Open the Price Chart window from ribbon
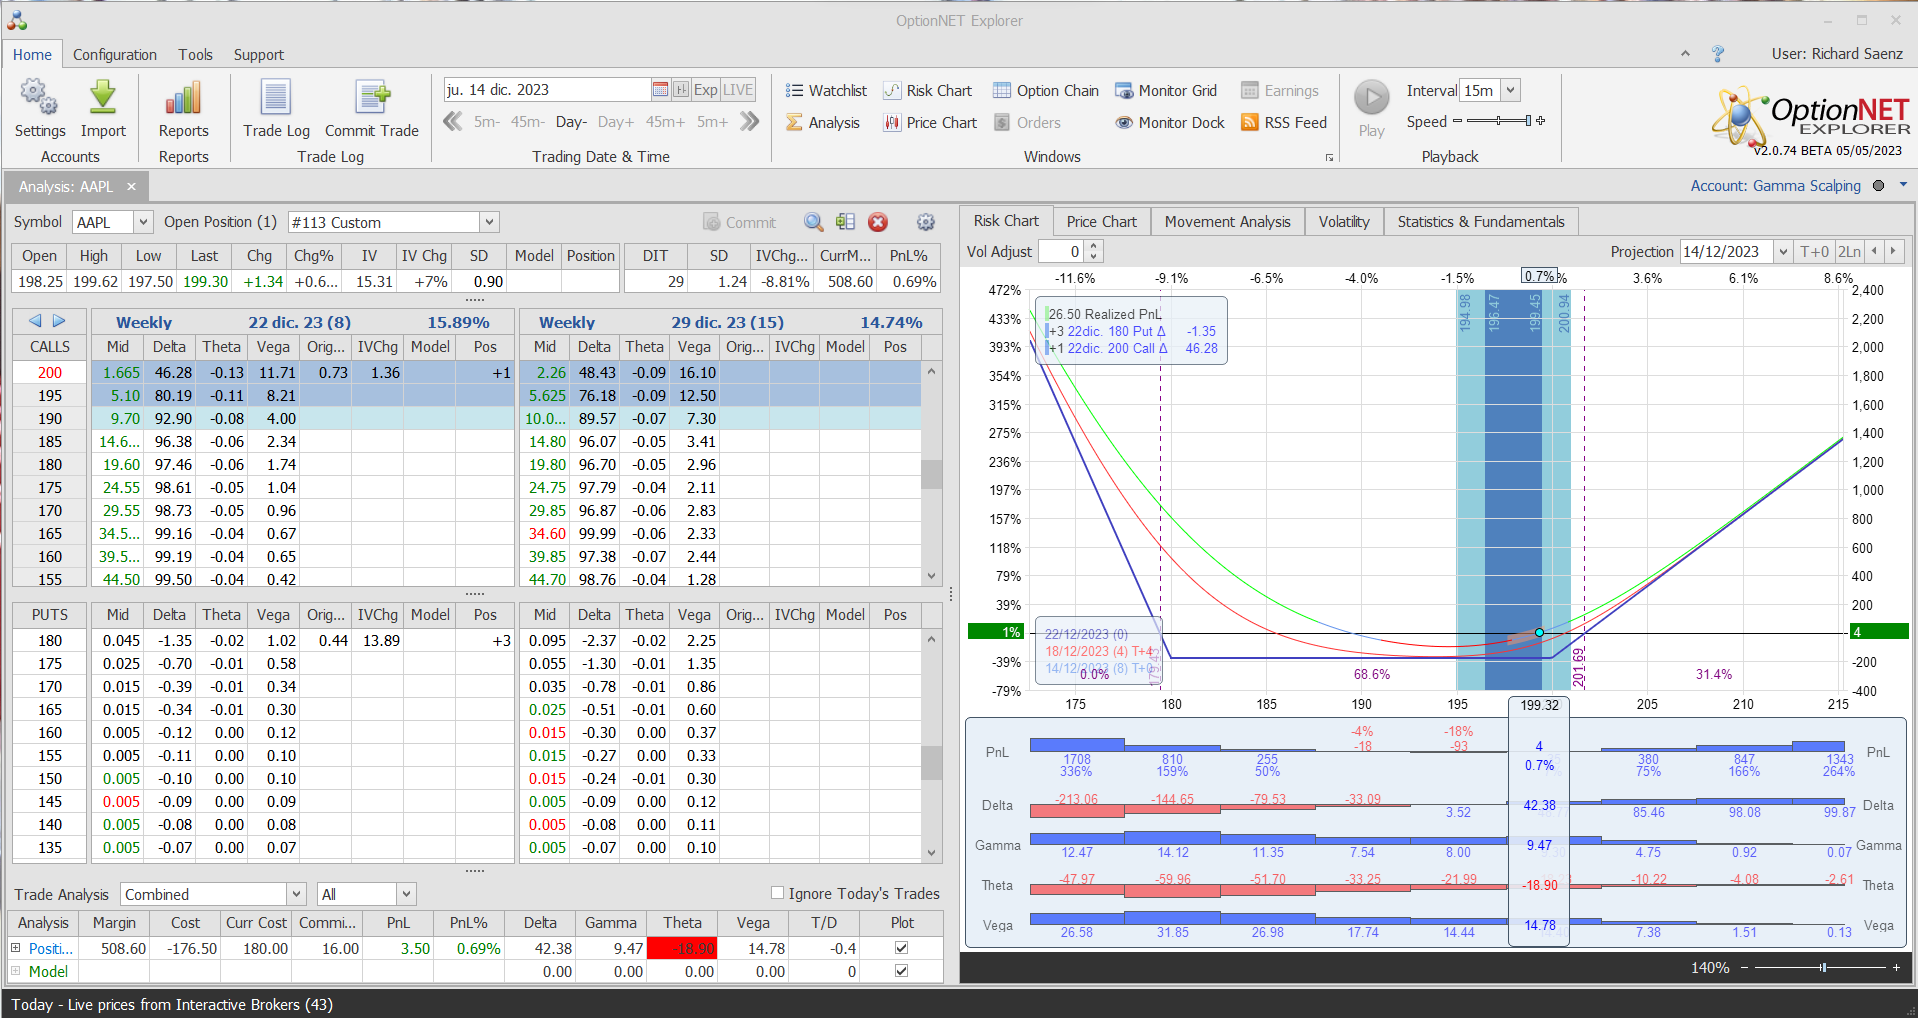The width and height of the screenshot is (1918, 1018). click(x=930, y=123)
